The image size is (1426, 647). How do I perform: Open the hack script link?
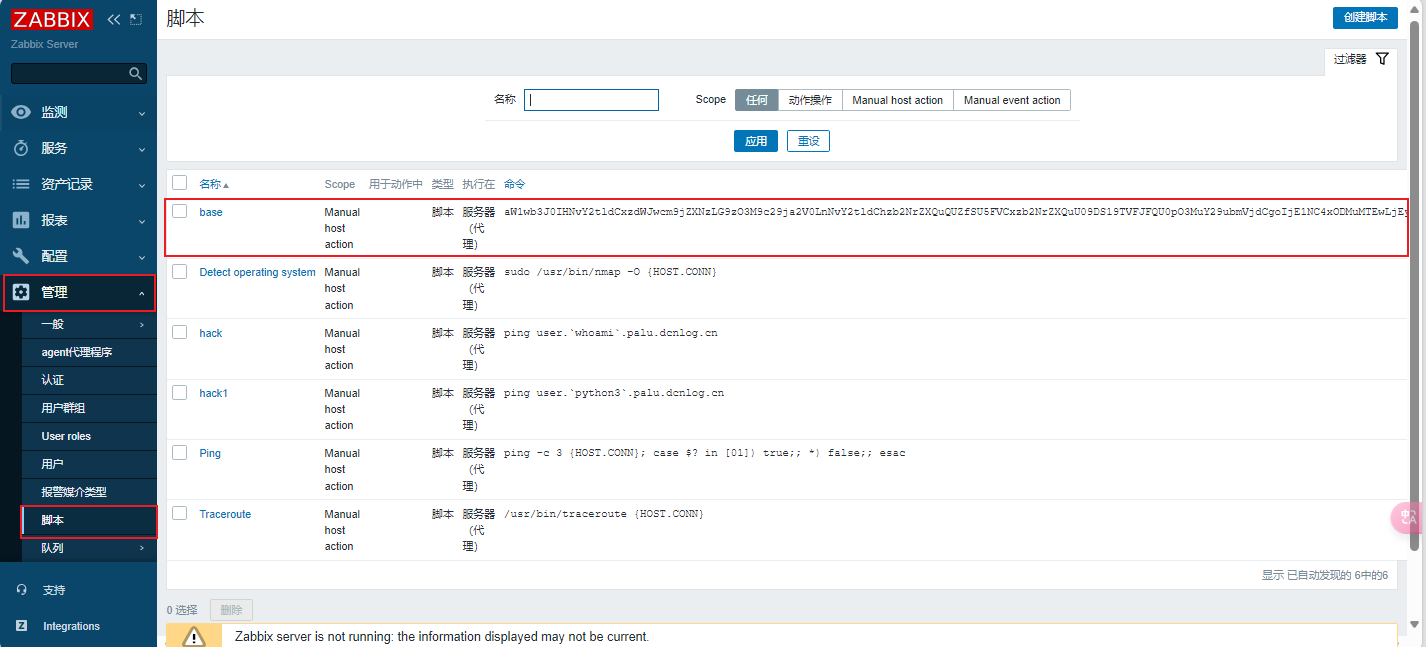[x=210, y=333]
